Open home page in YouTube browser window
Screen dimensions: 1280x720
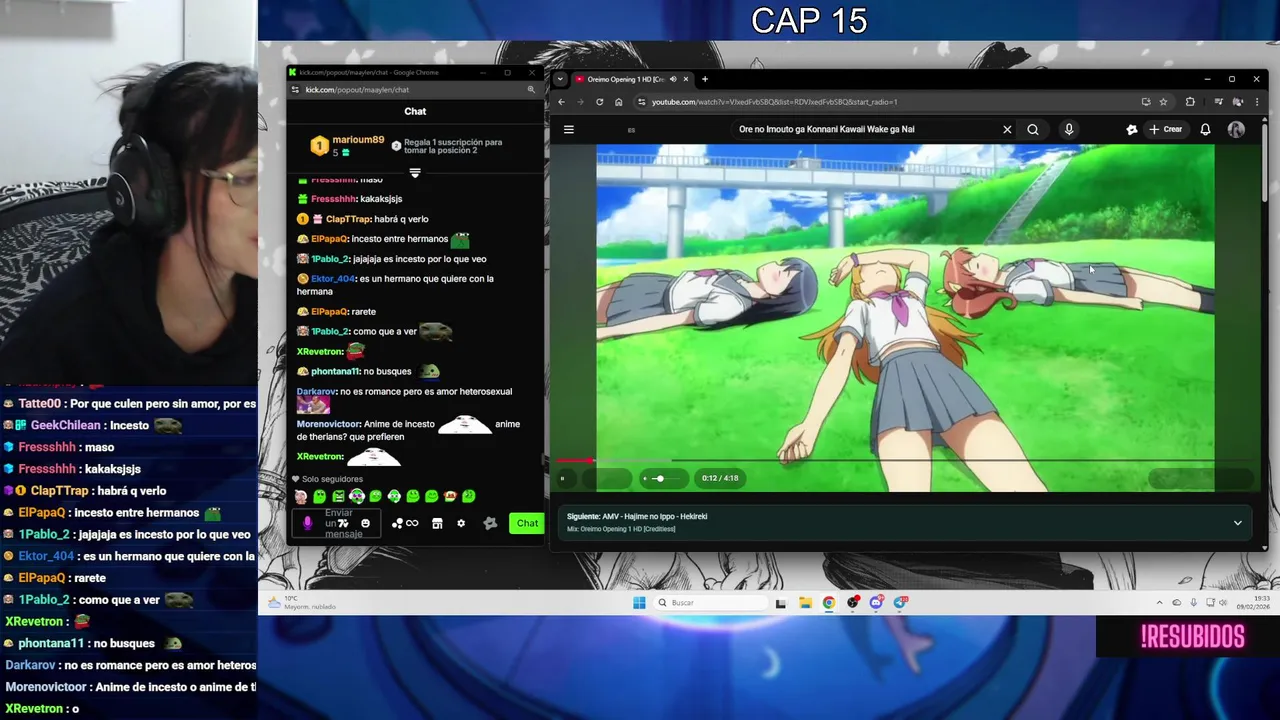pos(618,102)
